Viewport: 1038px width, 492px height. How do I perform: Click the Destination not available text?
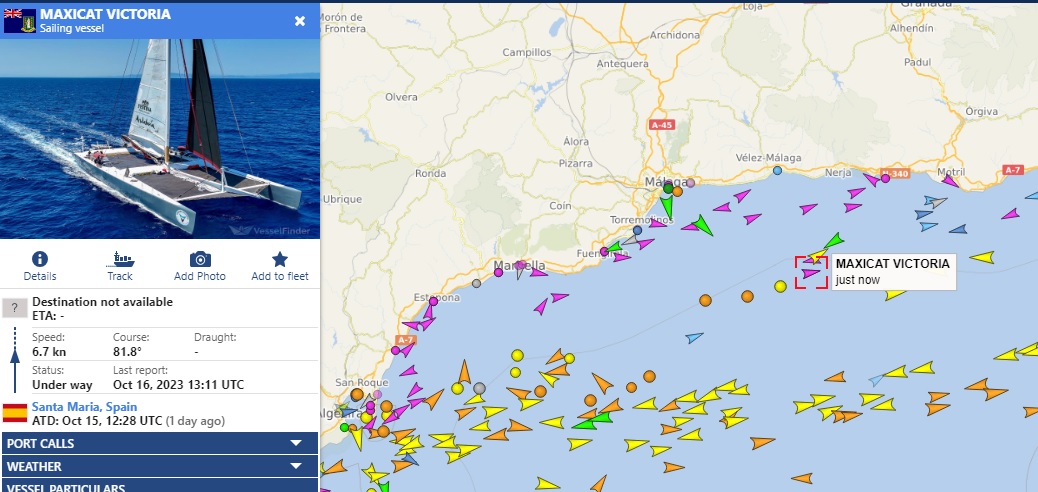tap(103, 302)
